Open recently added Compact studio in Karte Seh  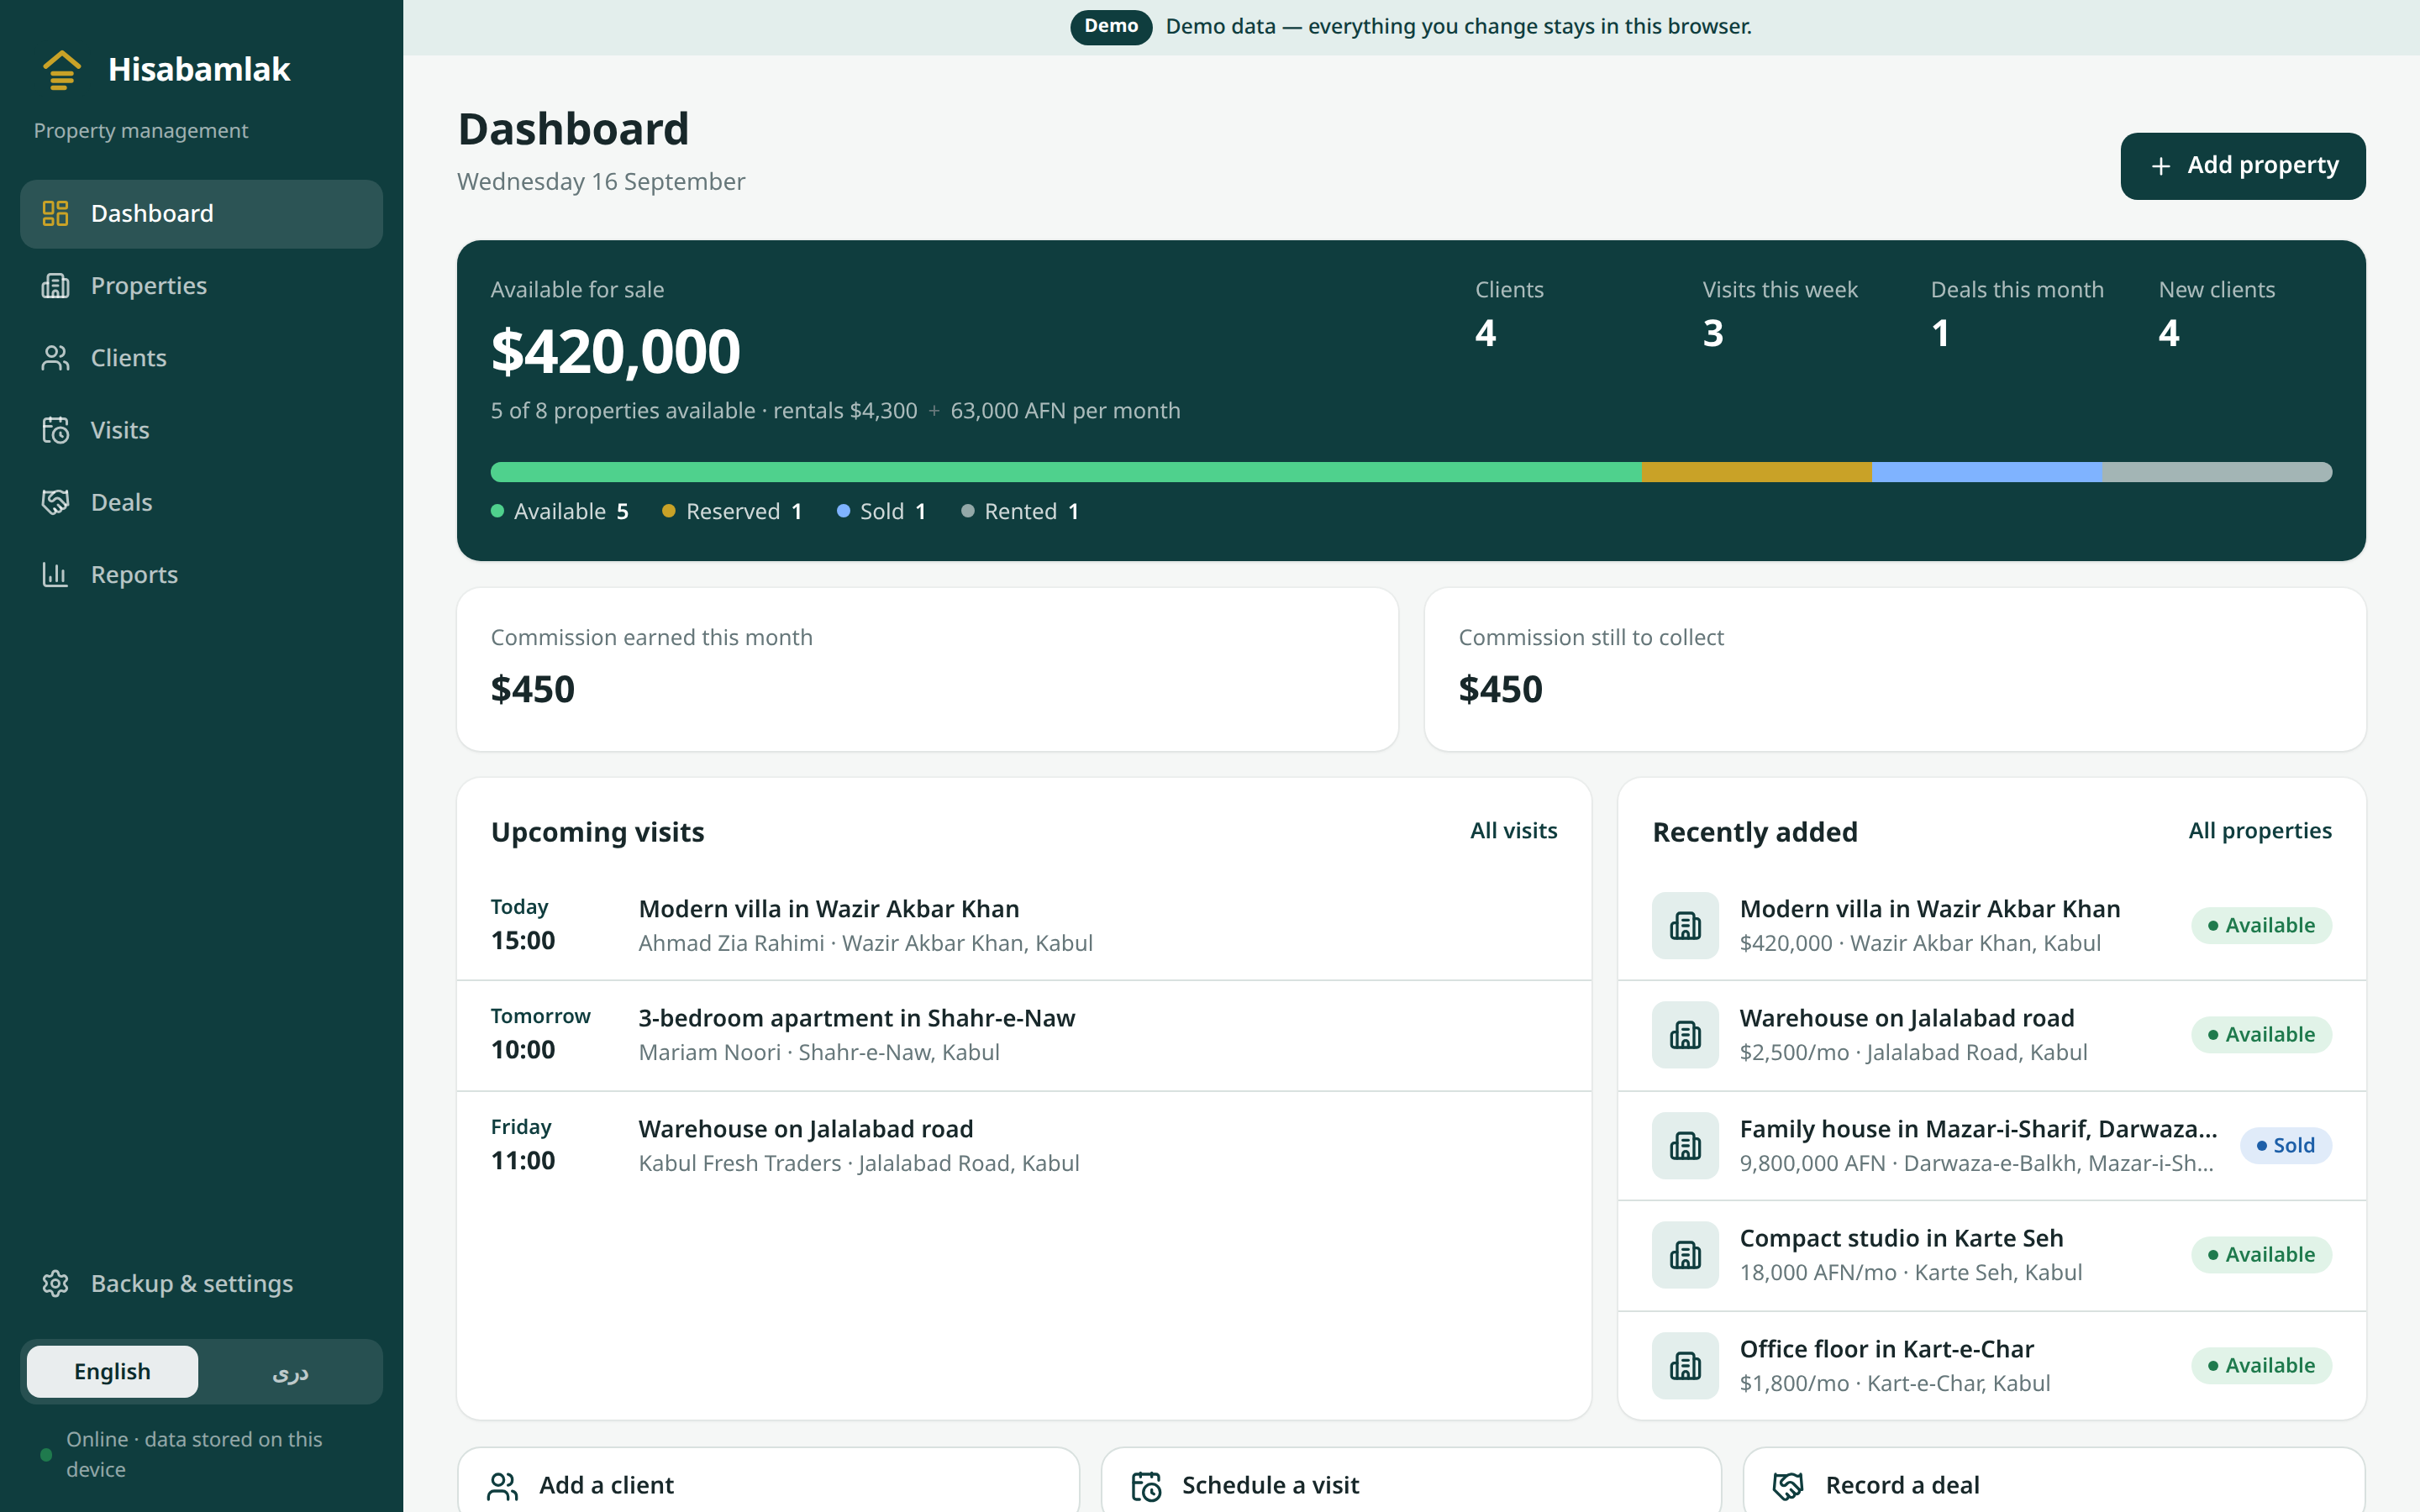point(1992,1255)
